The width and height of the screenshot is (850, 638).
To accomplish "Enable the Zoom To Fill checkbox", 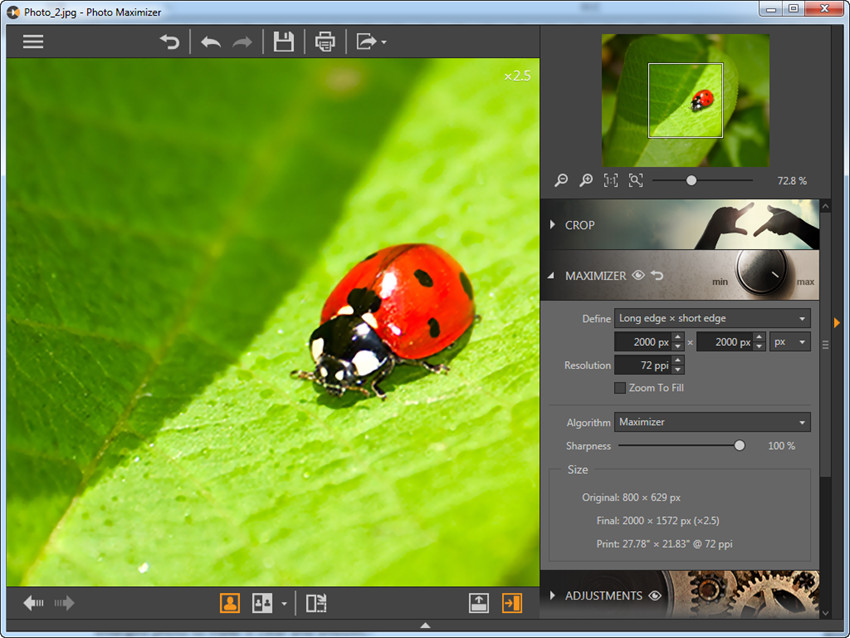I will (620, 388).
